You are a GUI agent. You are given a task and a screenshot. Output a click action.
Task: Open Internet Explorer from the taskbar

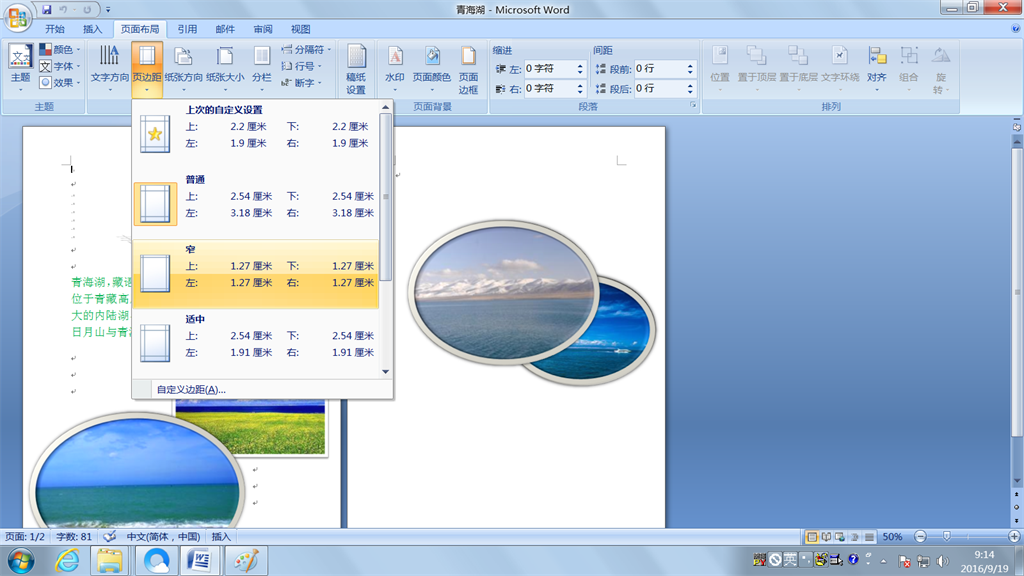coord(67,561)
